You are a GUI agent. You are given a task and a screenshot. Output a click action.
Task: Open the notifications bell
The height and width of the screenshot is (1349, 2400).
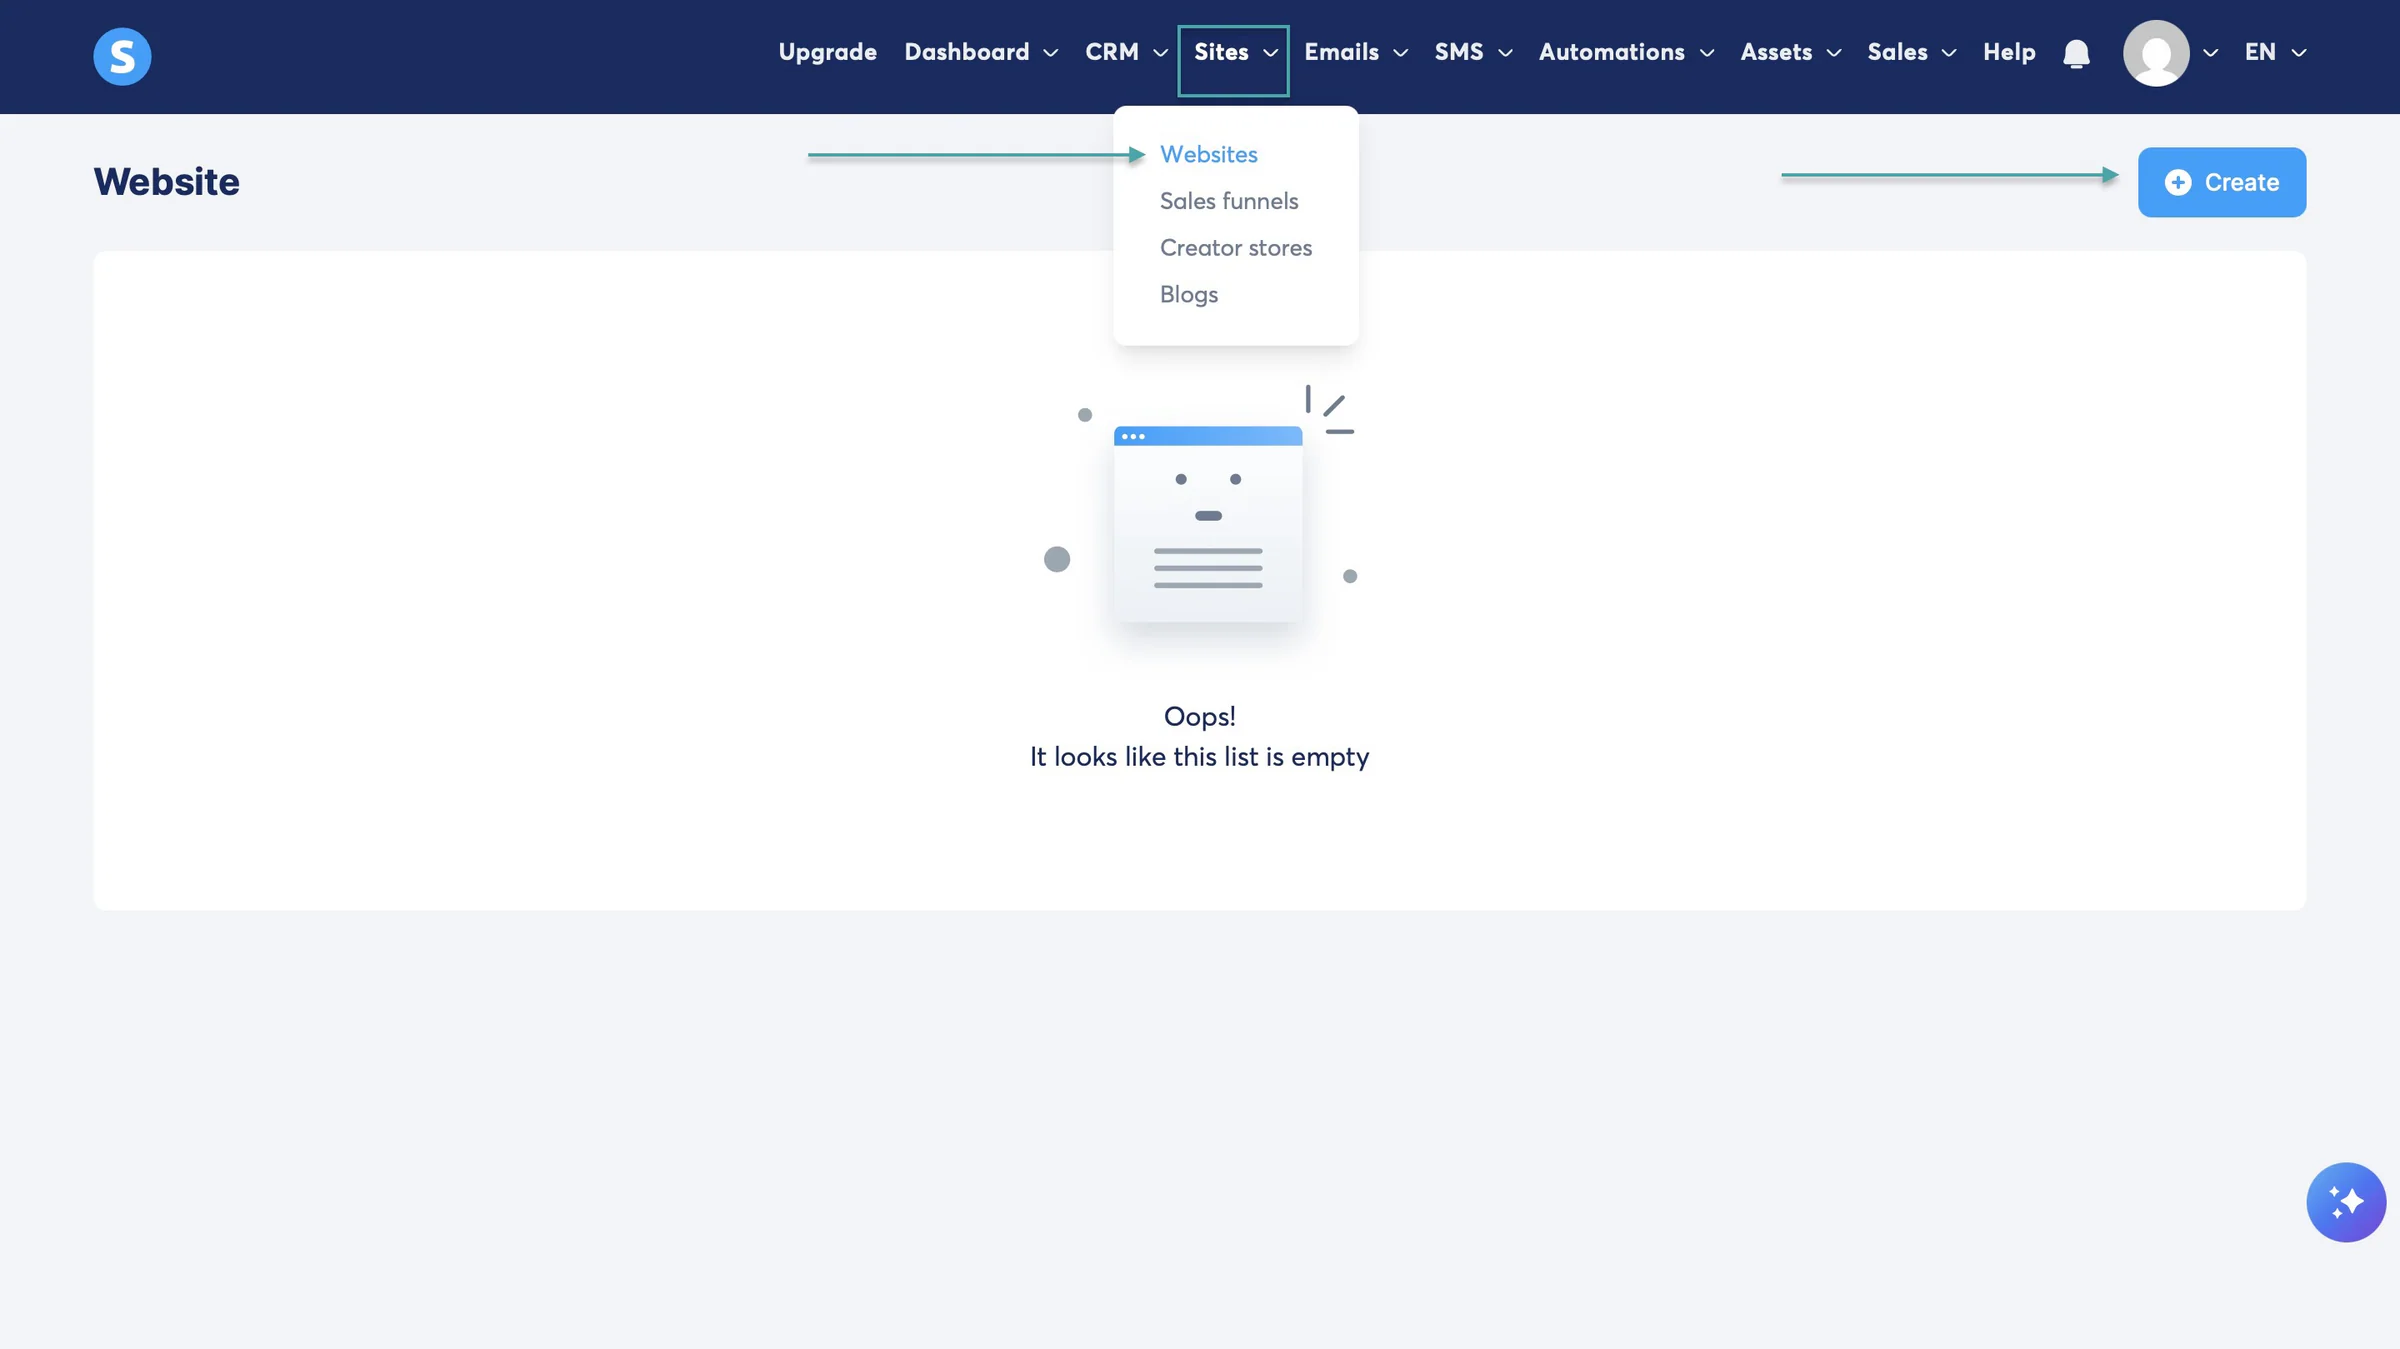pos(2076,53)
